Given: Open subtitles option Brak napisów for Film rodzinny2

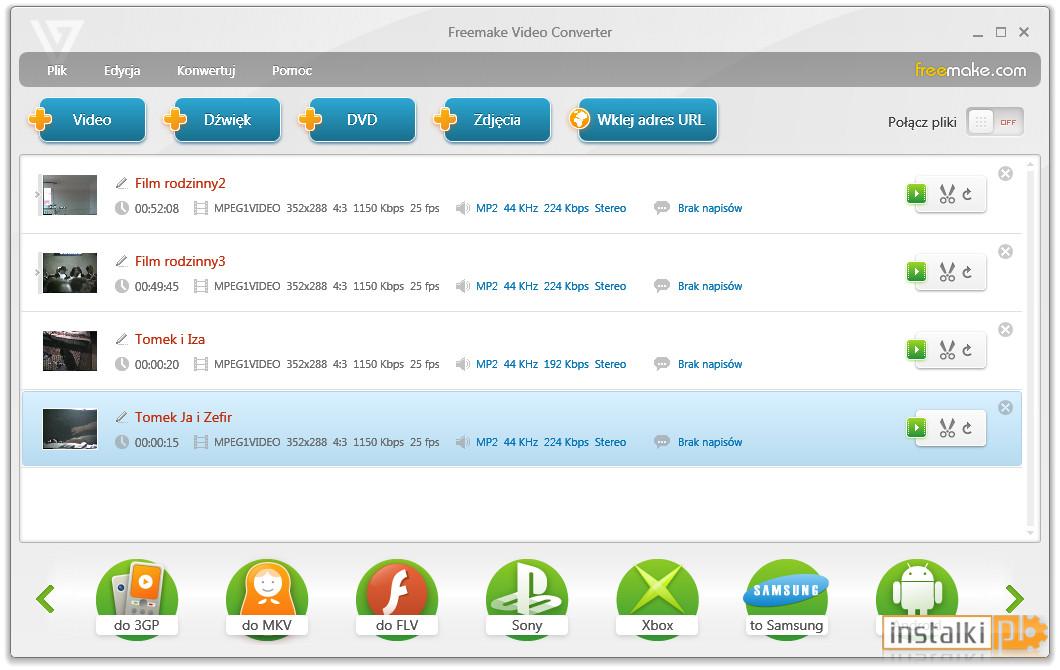Looking at the screenshot, I should pos(710,208).
